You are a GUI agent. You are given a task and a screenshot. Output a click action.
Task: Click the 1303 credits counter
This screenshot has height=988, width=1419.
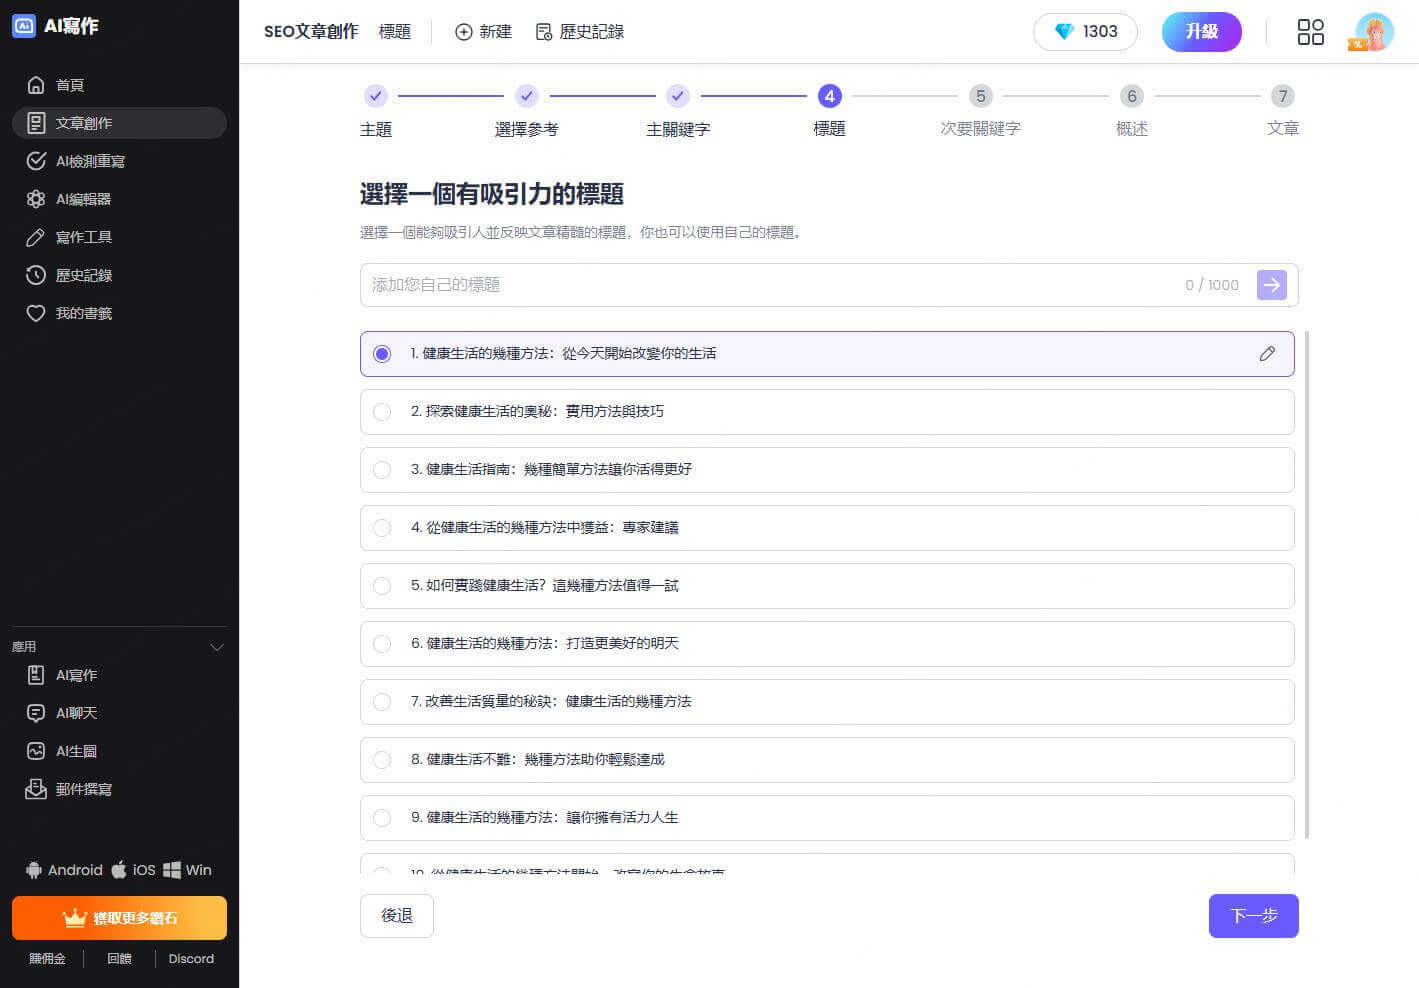(x=1085, y=32)
